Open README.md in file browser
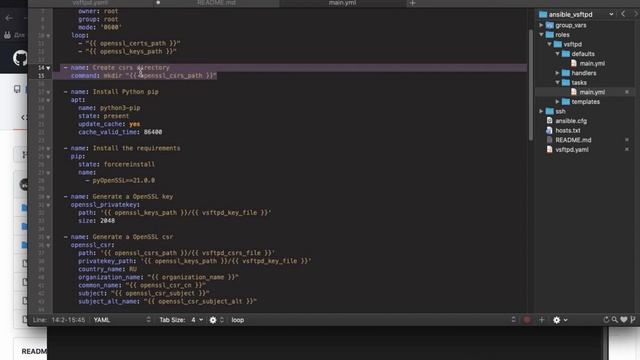The width and height of the screenshot is (640, 360). [573, 140]
